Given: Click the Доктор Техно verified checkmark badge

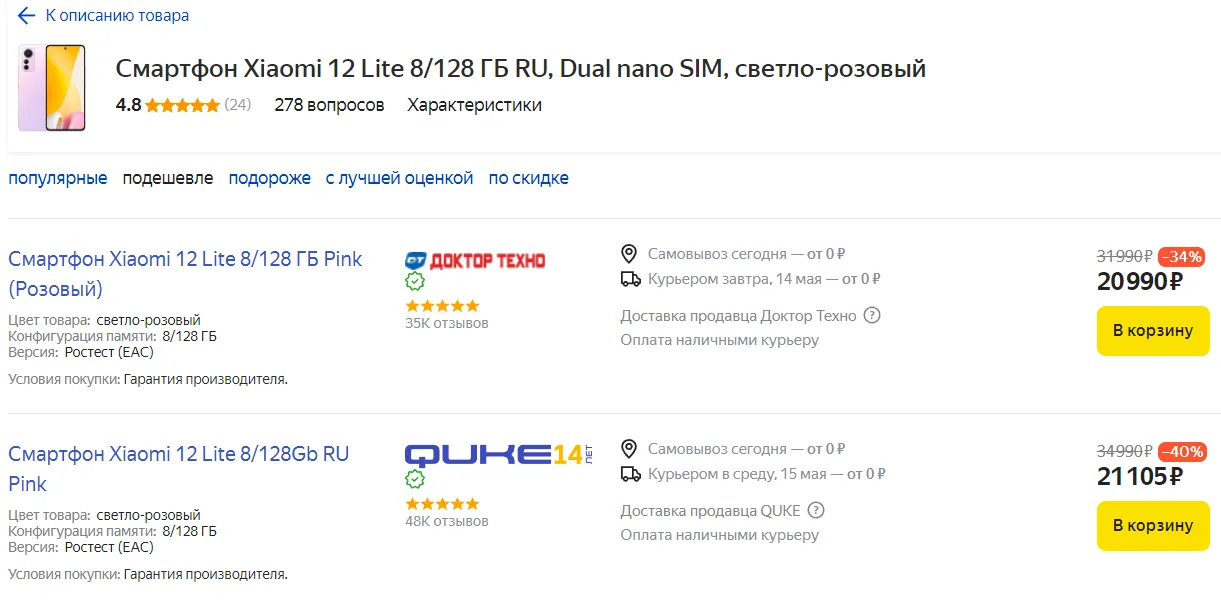Looking at the screenshot, I should [x=415, y=282].
